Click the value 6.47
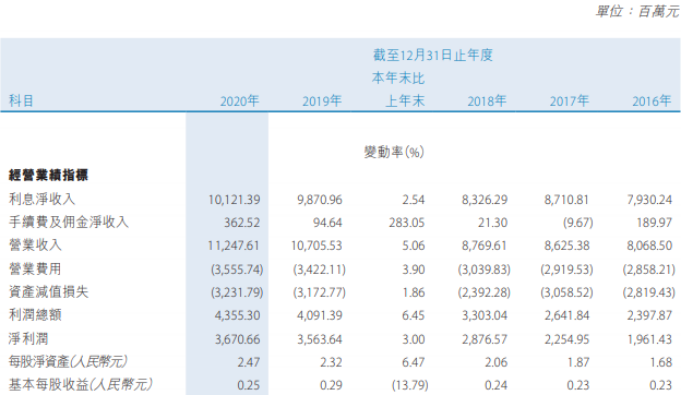 click(413, 362)
